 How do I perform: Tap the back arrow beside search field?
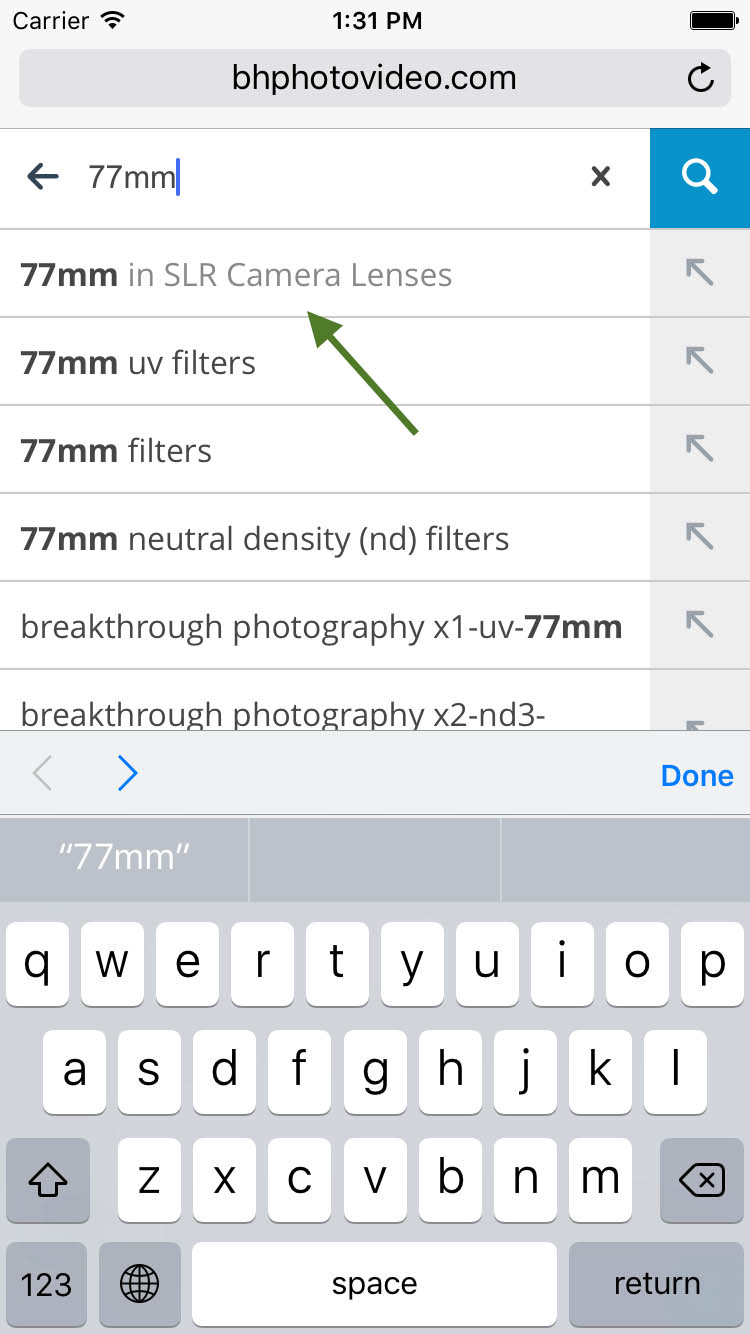[43, 177]
